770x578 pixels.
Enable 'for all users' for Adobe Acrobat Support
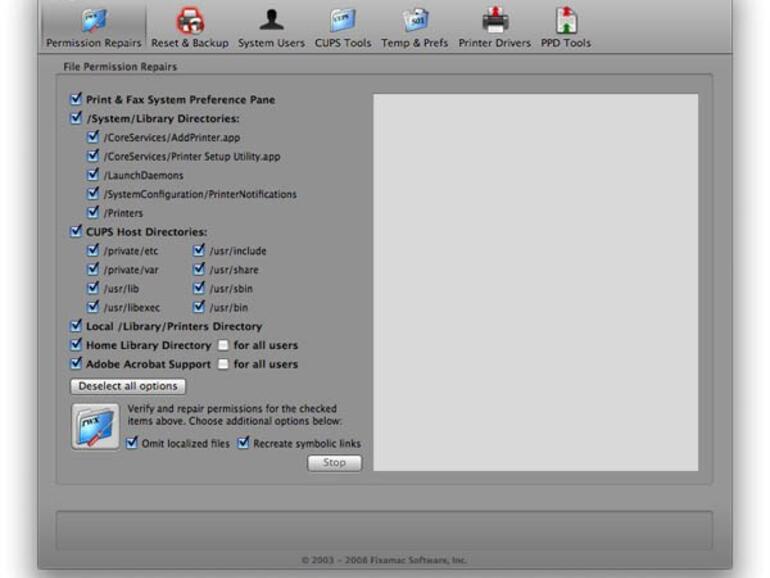pos(224,364)
